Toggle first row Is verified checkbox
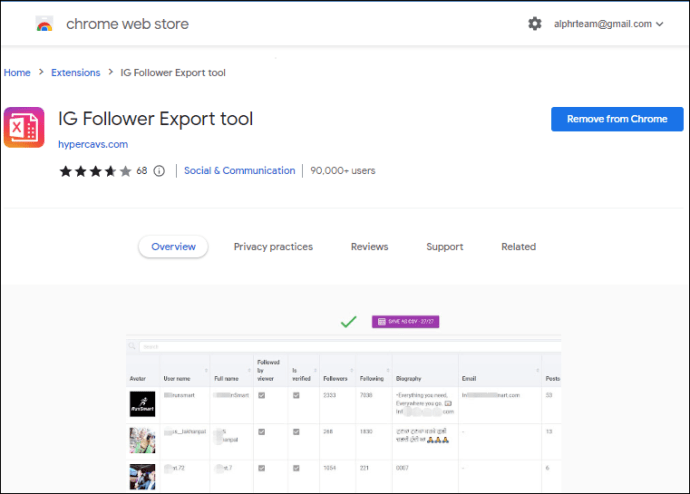Viewport: 690px width, 494px height. (x=296, y=396)
